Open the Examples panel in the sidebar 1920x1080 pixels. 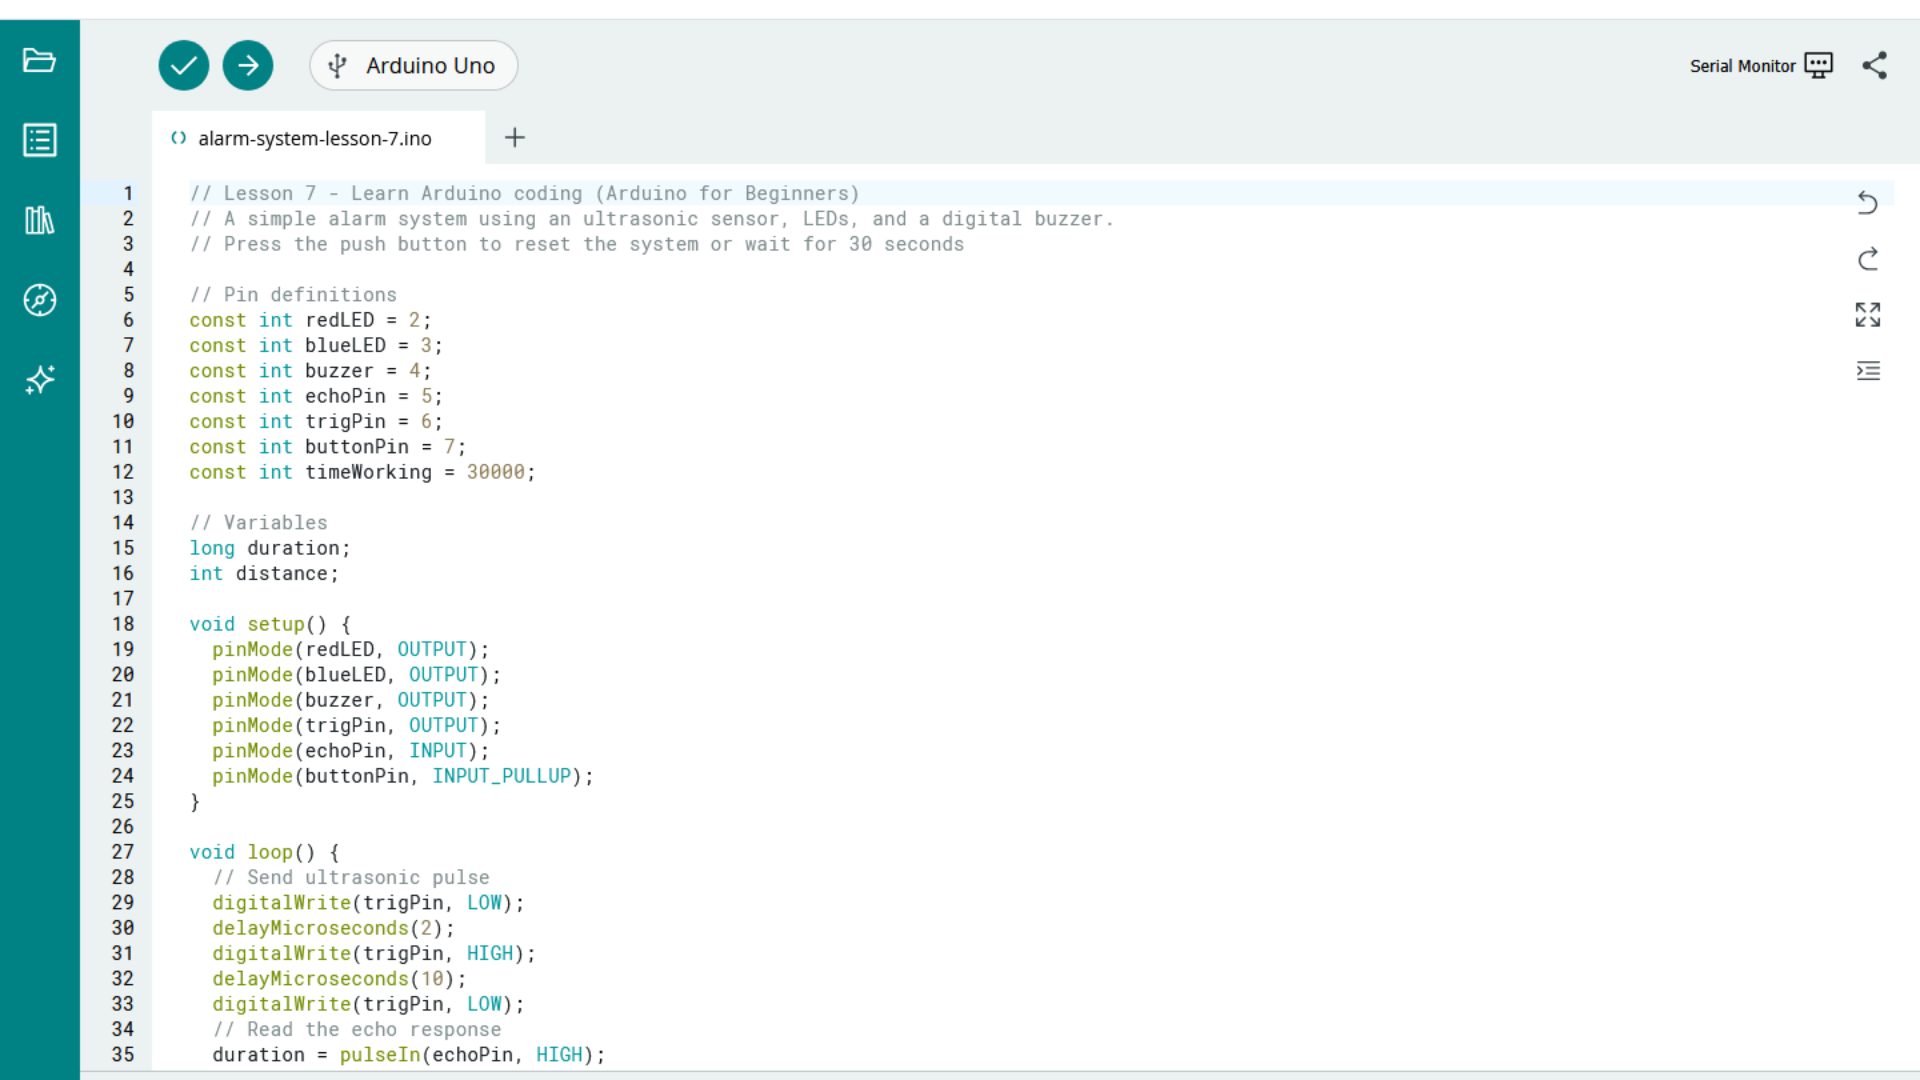(39, 140)
